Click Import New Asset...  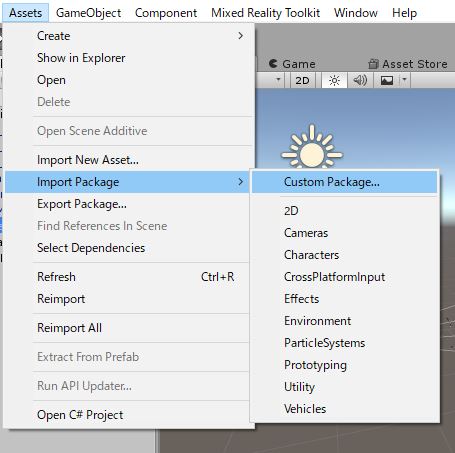pos(127,160)
